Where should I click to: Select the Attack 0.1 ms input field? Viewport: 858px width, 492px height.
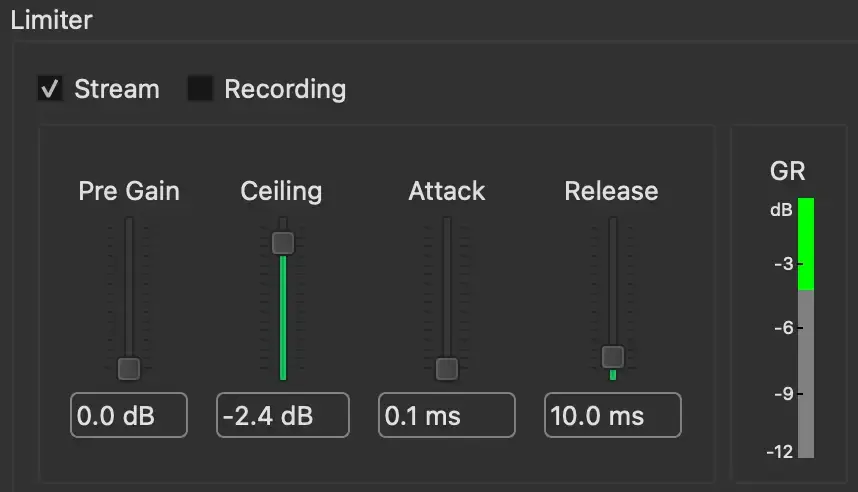point(447,415)
